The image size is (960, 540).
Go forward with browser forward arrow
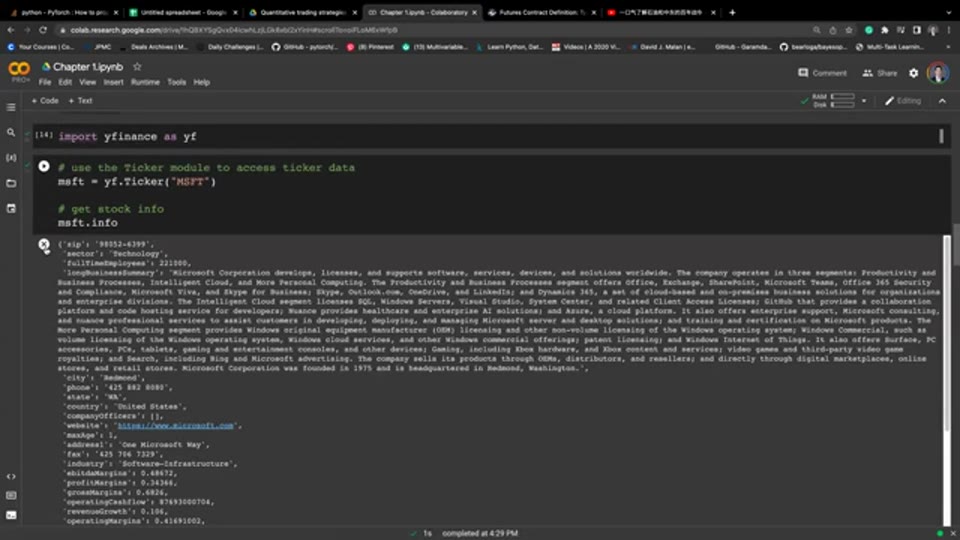pos(27,29)
